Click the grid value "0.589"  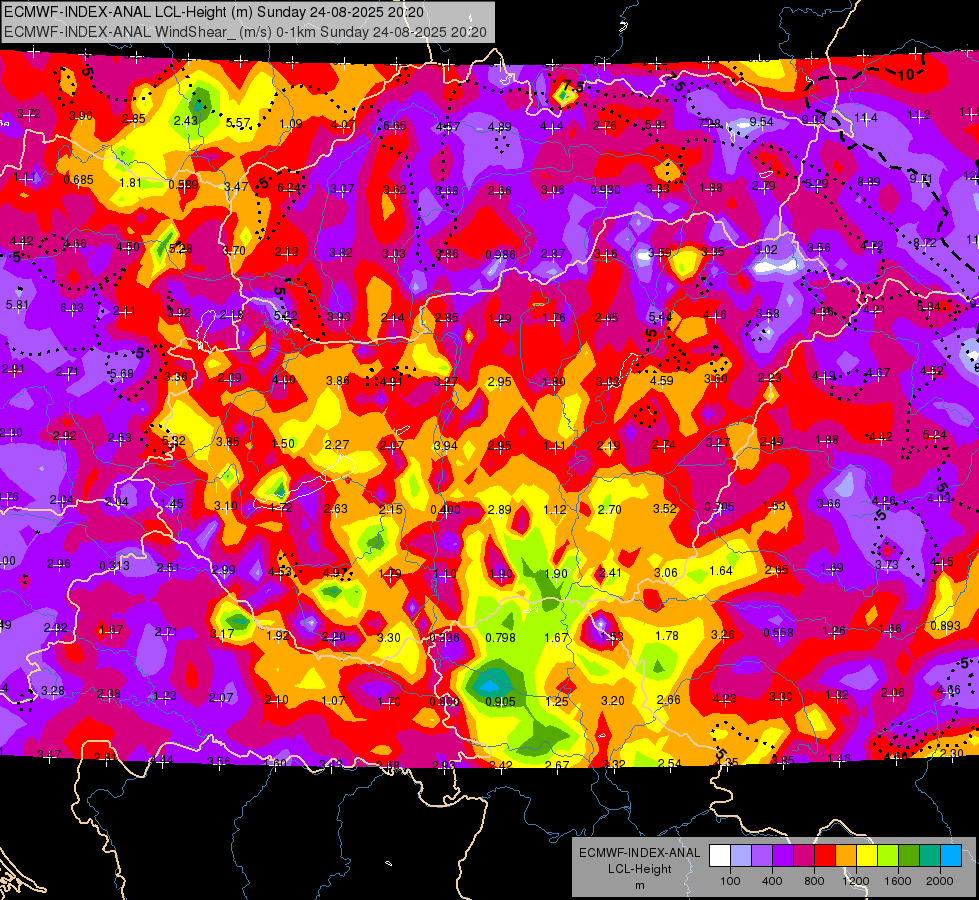coord(184,185)
